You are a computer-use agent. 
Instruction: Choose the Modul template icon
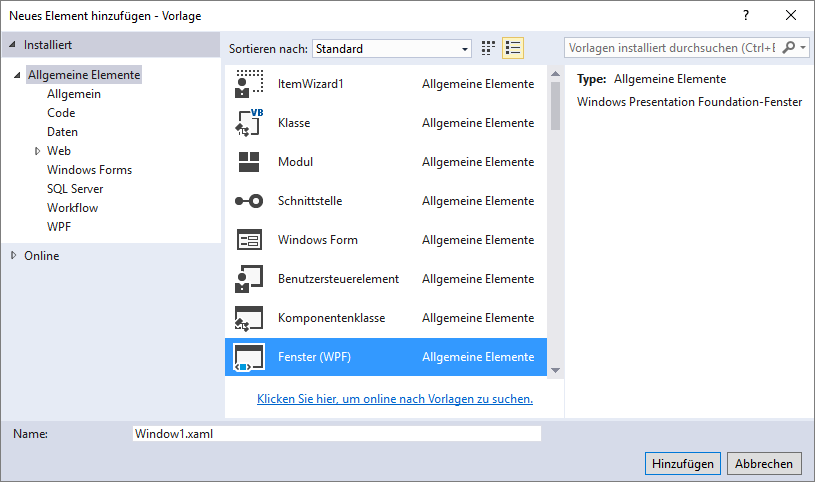coord(248,162)
